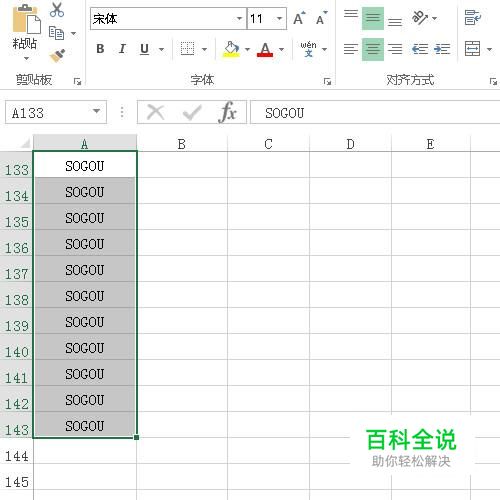Expand the font name dropdown arrow

[239, 19]
